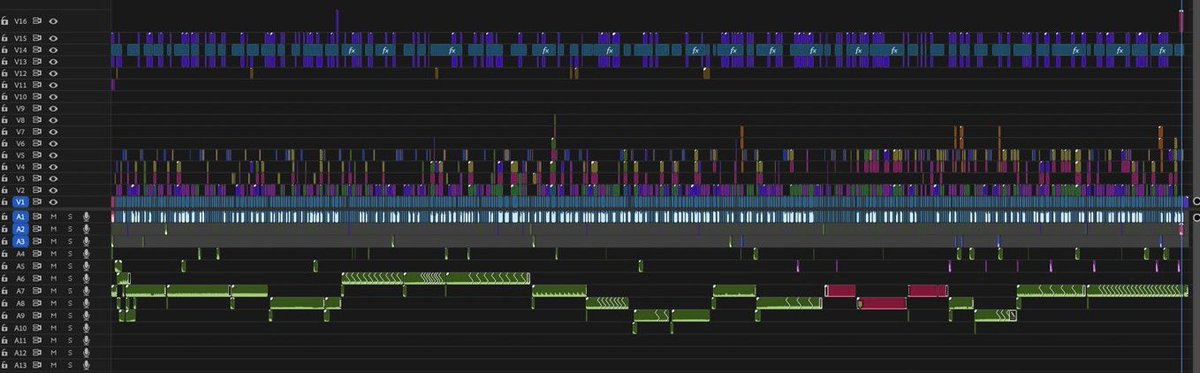Enable voice-over record on track A13

tap(86, 365)
